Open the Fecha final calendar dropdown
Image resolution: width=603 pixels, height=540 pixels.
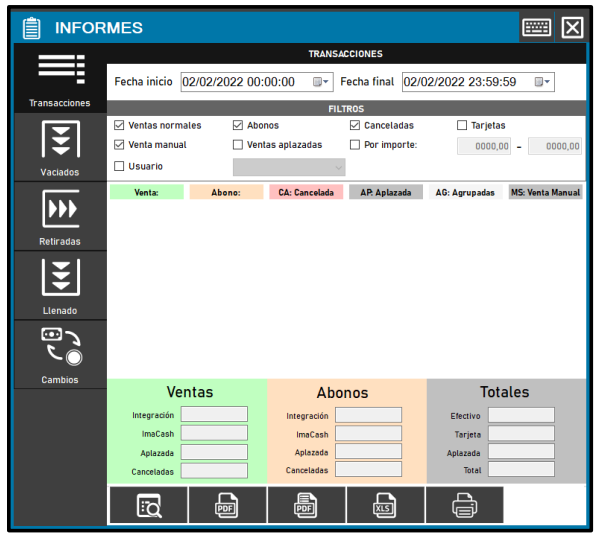tap(543, 82)
